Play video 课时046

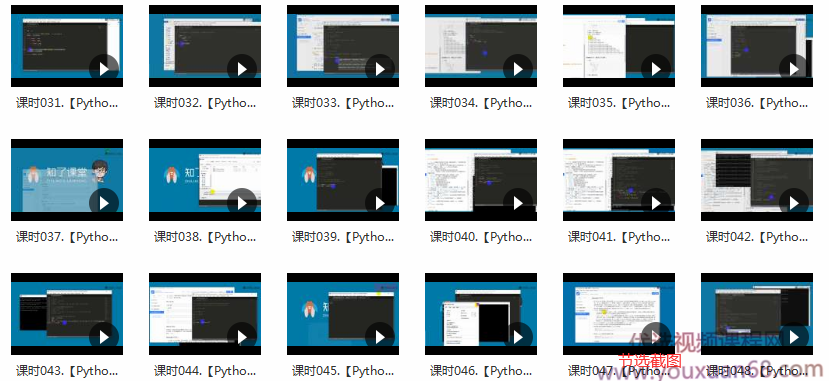(x=518, y=337)
